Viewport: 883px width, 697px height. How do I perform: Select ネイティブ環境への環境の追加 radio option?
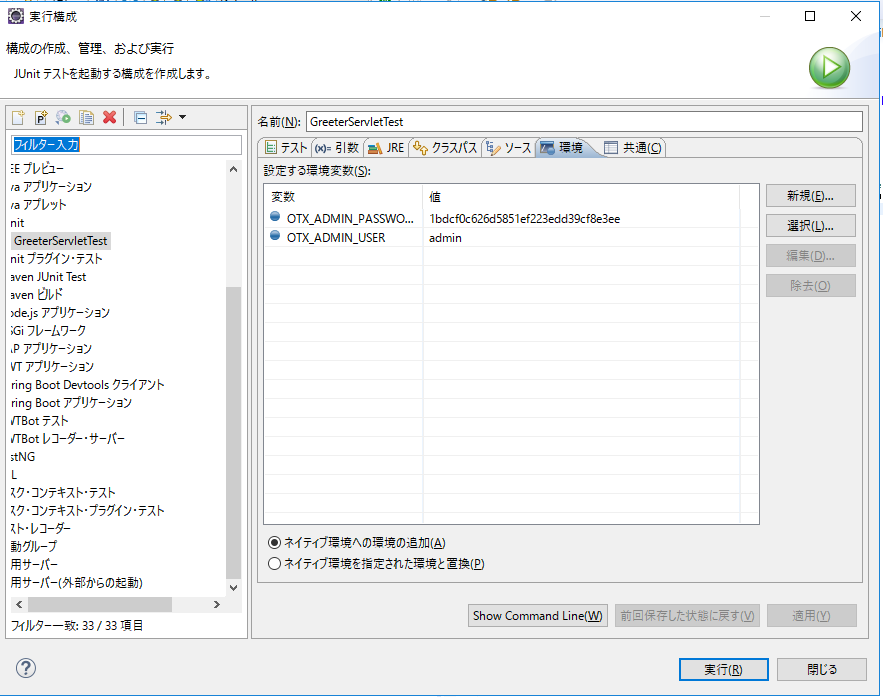[275, 542]
